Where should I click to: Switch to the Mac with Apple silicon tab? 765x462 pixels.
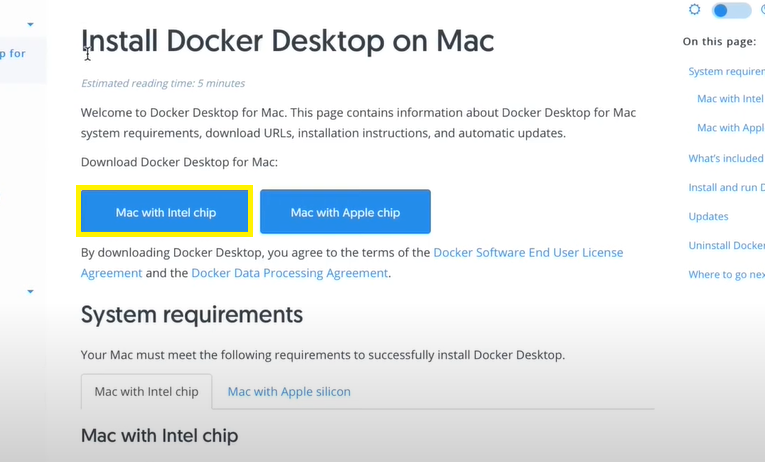(x=289, y=392)
